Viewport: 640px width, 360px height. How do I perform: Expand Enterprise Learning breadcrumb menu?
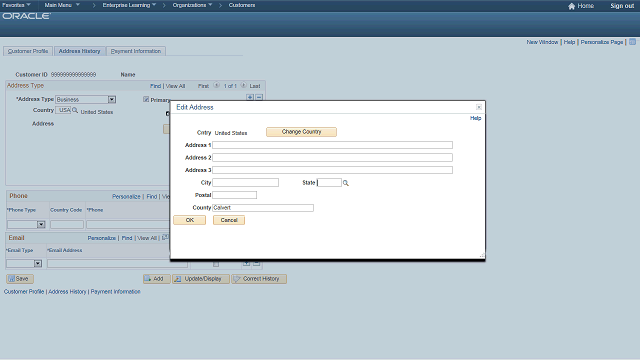click(x=129, y=5)
